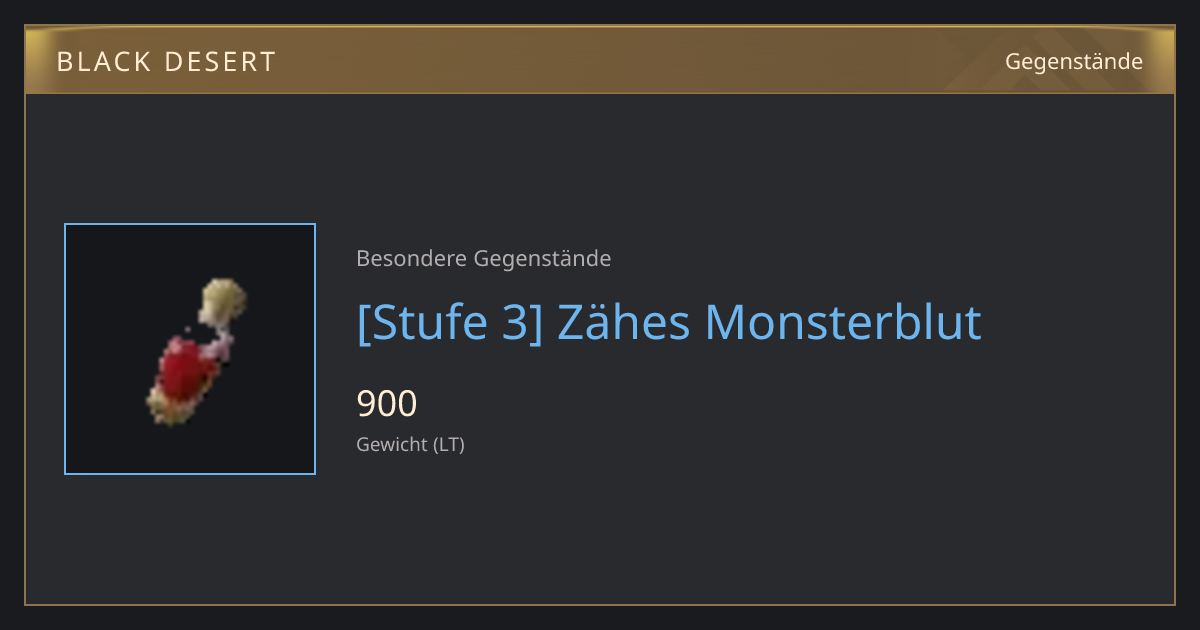Click the beige stopper of the item icon
The width and height of the screenshot is (1200, 630).
tap(223, 300)
